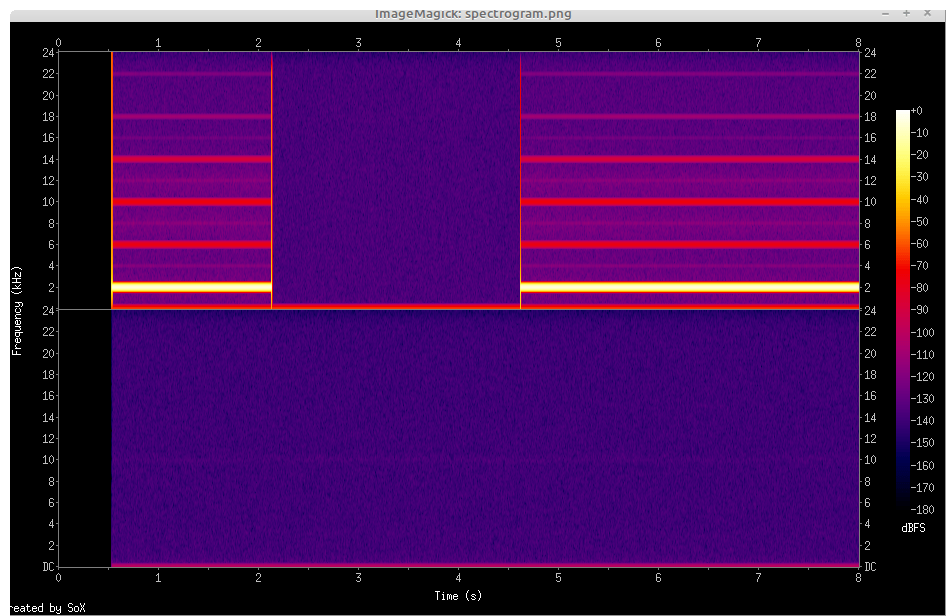Viewport: 946px width, 616px height.
Task: Click the -80 value on the dBFS scale
Action: 920,288
